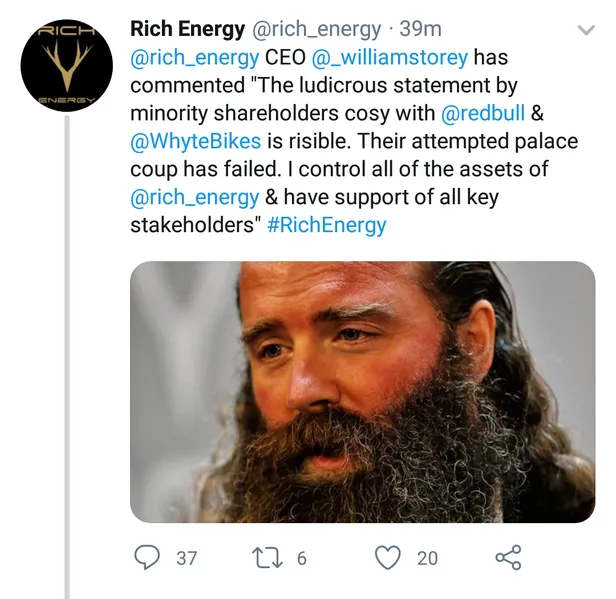Open the #RichEnergy hashtag
Screen dimensions: 616x599
click(326, 225)
